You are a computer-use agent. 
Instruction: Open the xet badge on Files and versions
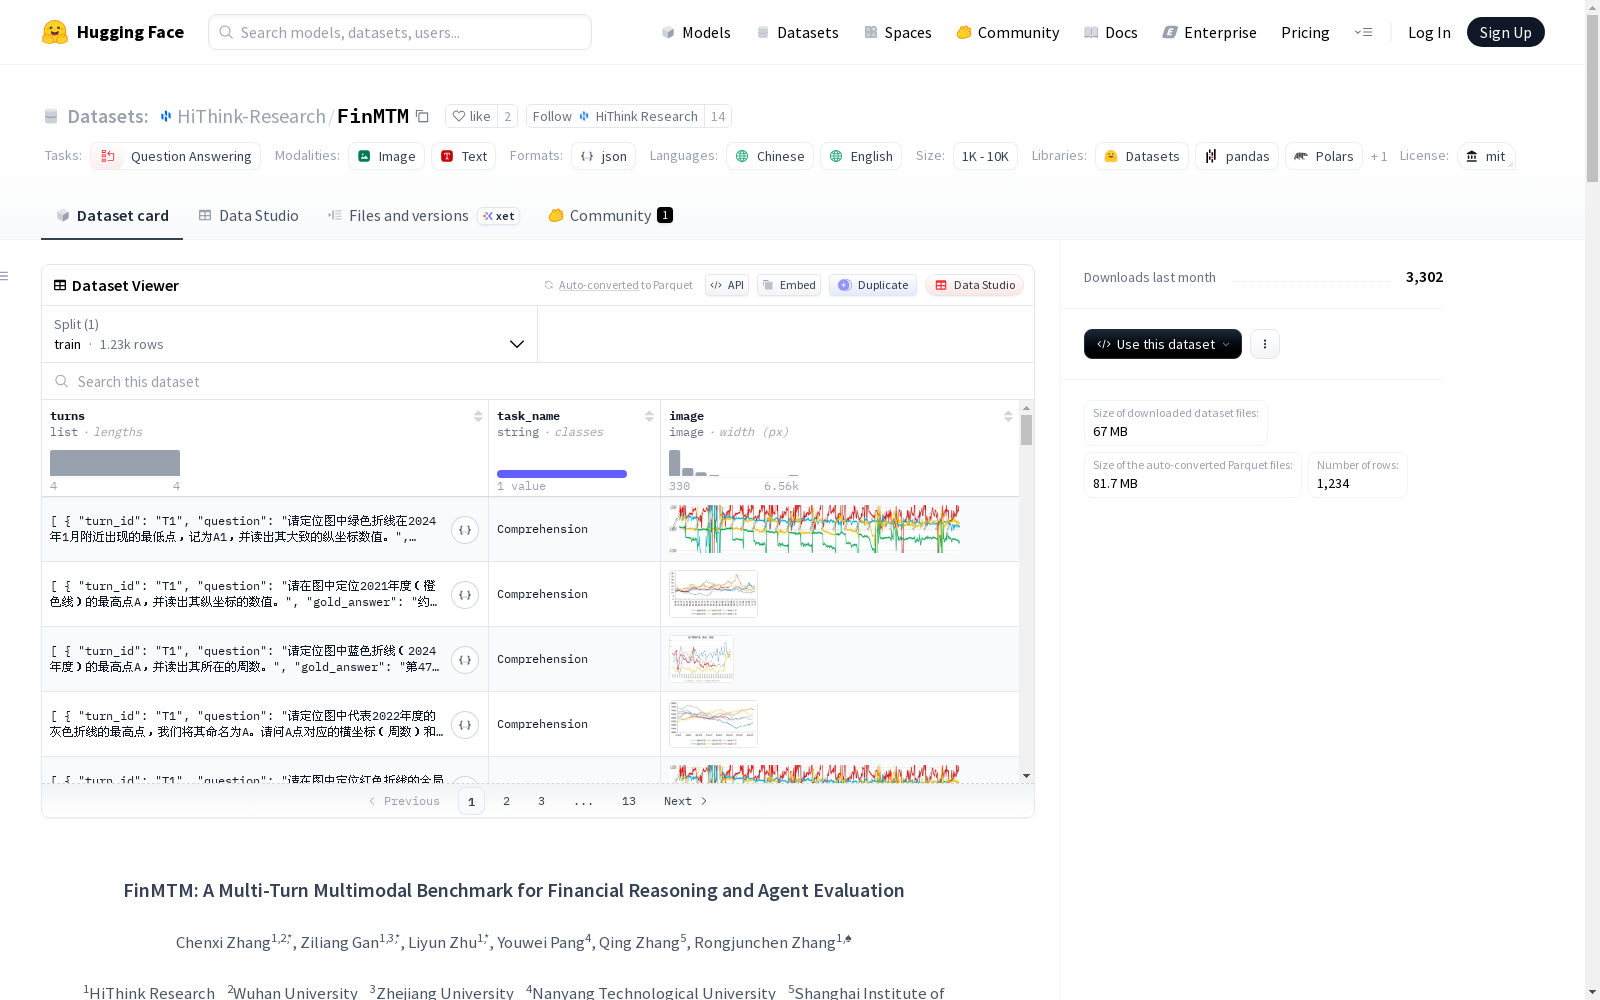(499, 216)
